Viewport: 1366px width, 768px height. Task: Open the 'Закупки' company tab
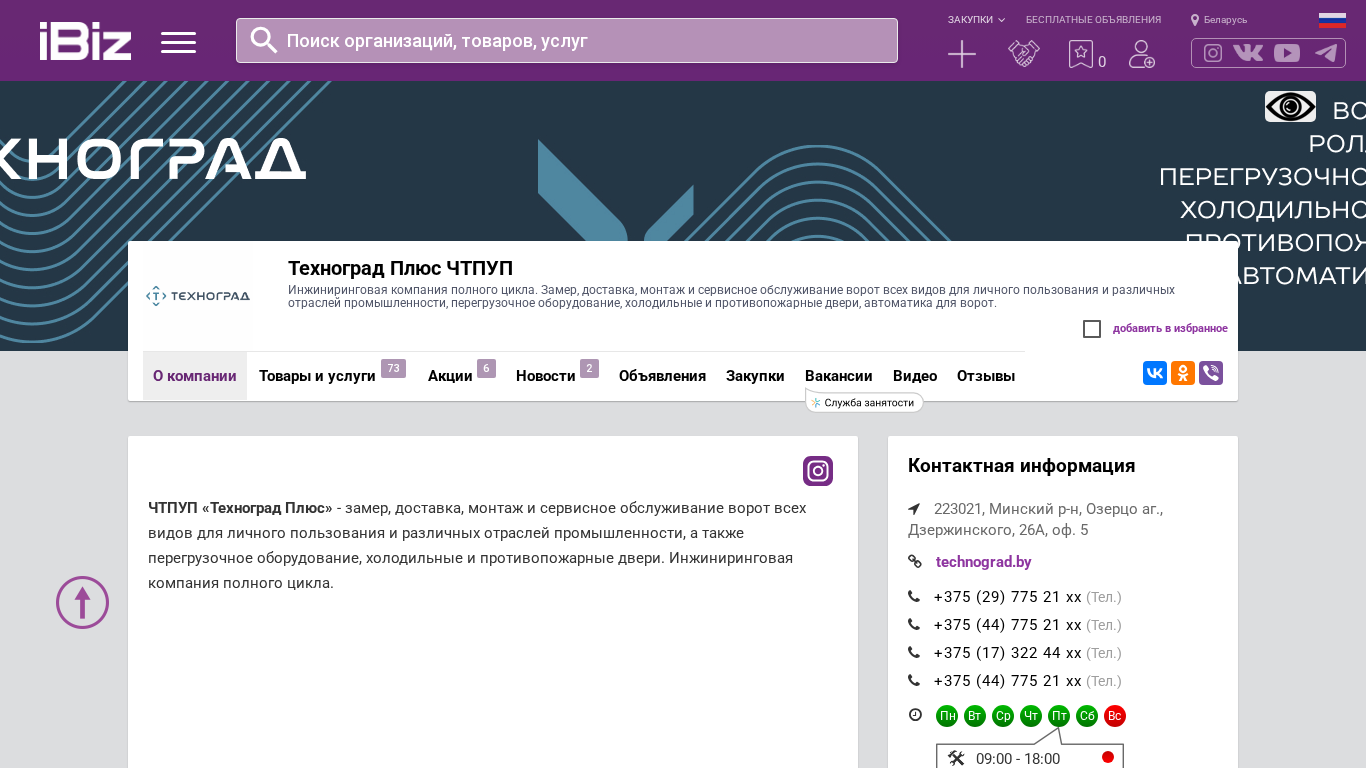[755, 376]
